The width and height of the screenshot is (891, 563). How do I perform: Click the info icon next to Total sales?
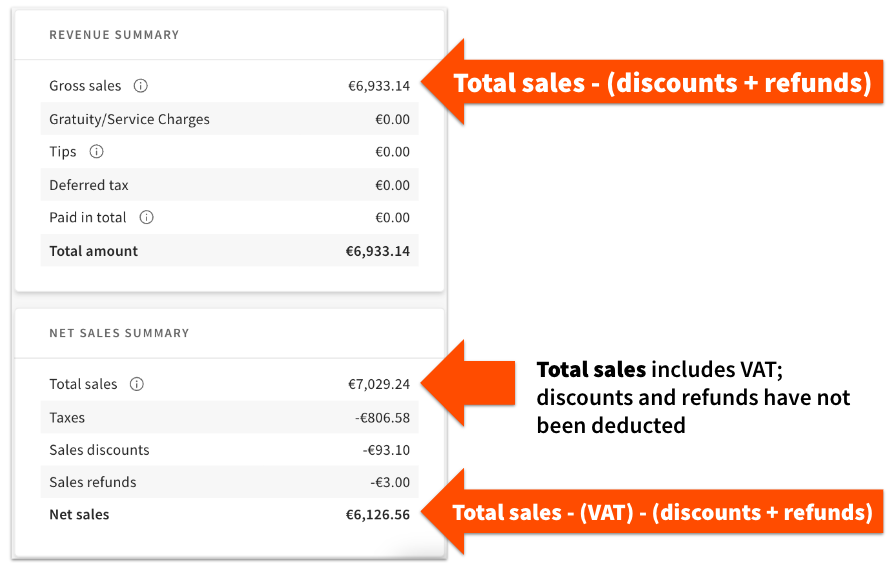coord(137,384)
